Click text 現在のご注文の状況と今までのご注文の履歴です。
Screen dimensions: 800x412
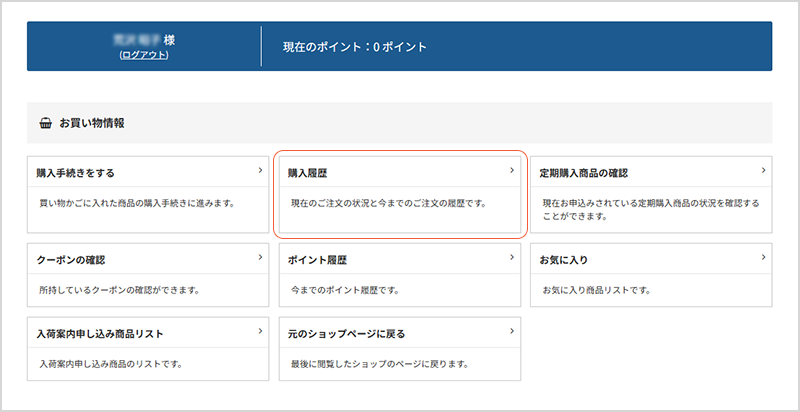pyautogui.click(x=388, y=203)
